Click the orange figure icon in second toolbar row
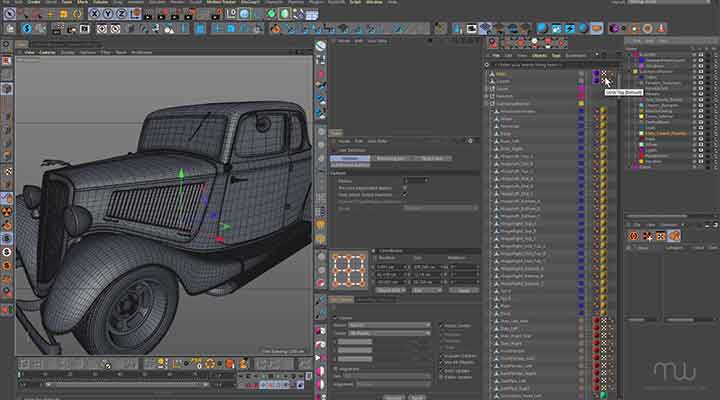This screenshot has width=720, height=400. point(275,28)
